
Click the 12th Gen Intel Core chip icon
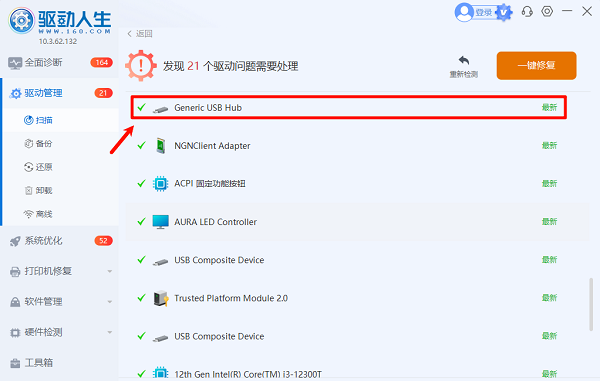(x=161, y=373)
